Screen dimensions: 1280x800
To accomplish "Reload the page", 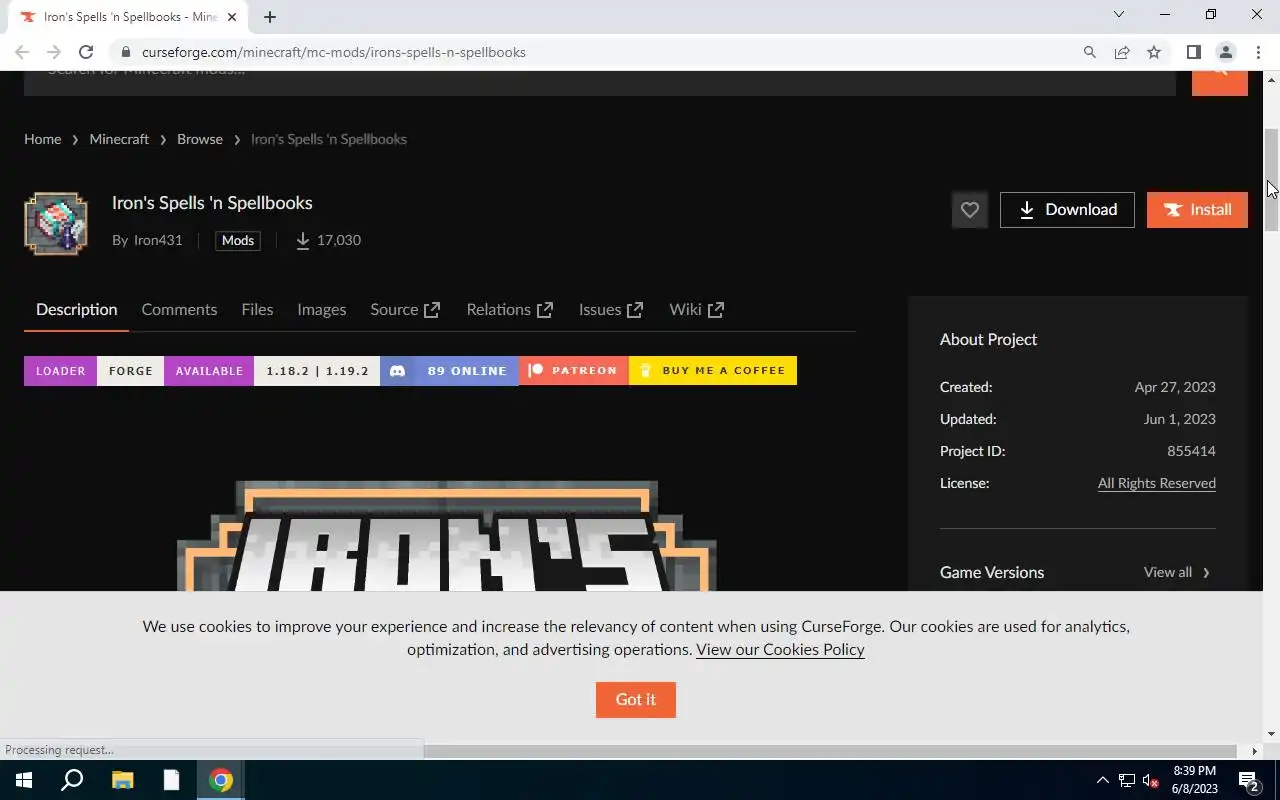I will (86, 52).
